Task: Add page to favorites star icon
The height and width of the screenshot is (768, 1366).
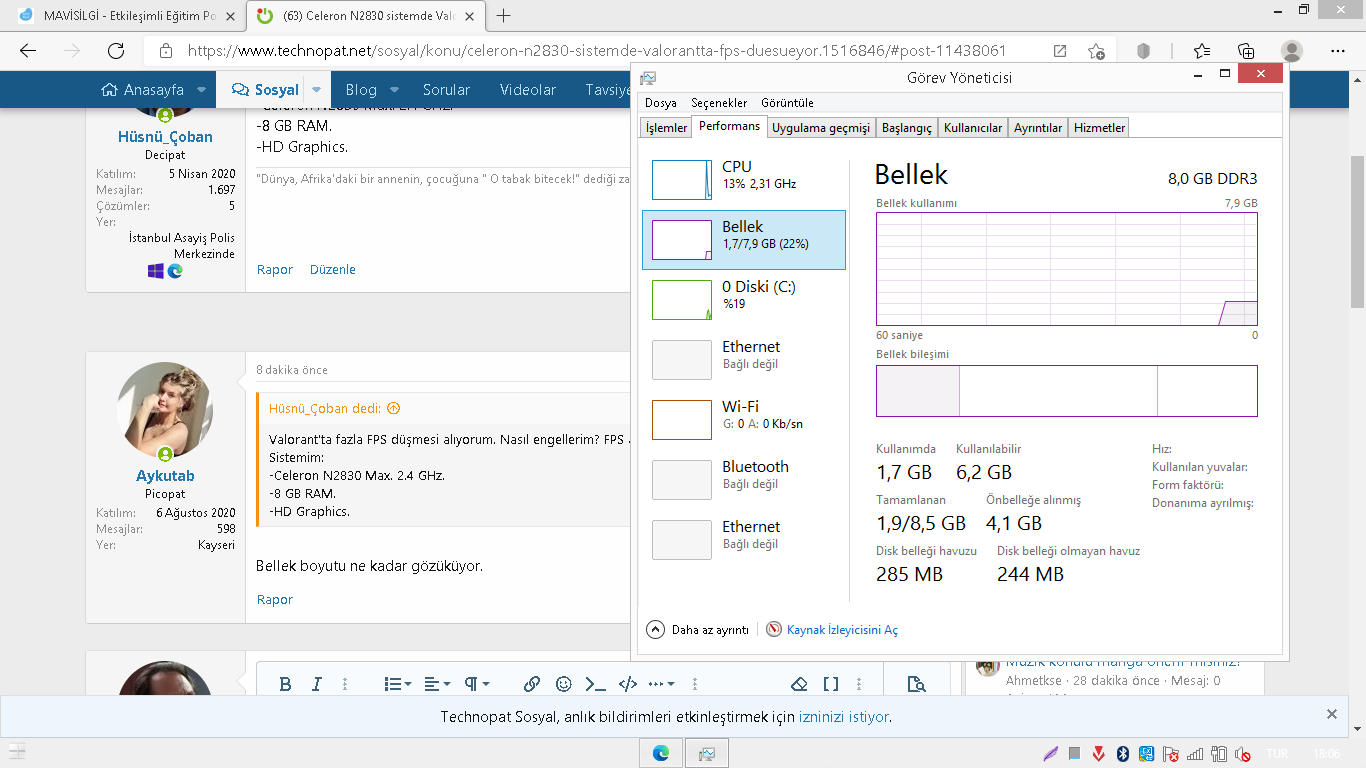Action: pyautogui.click(x=1096, y=51)
